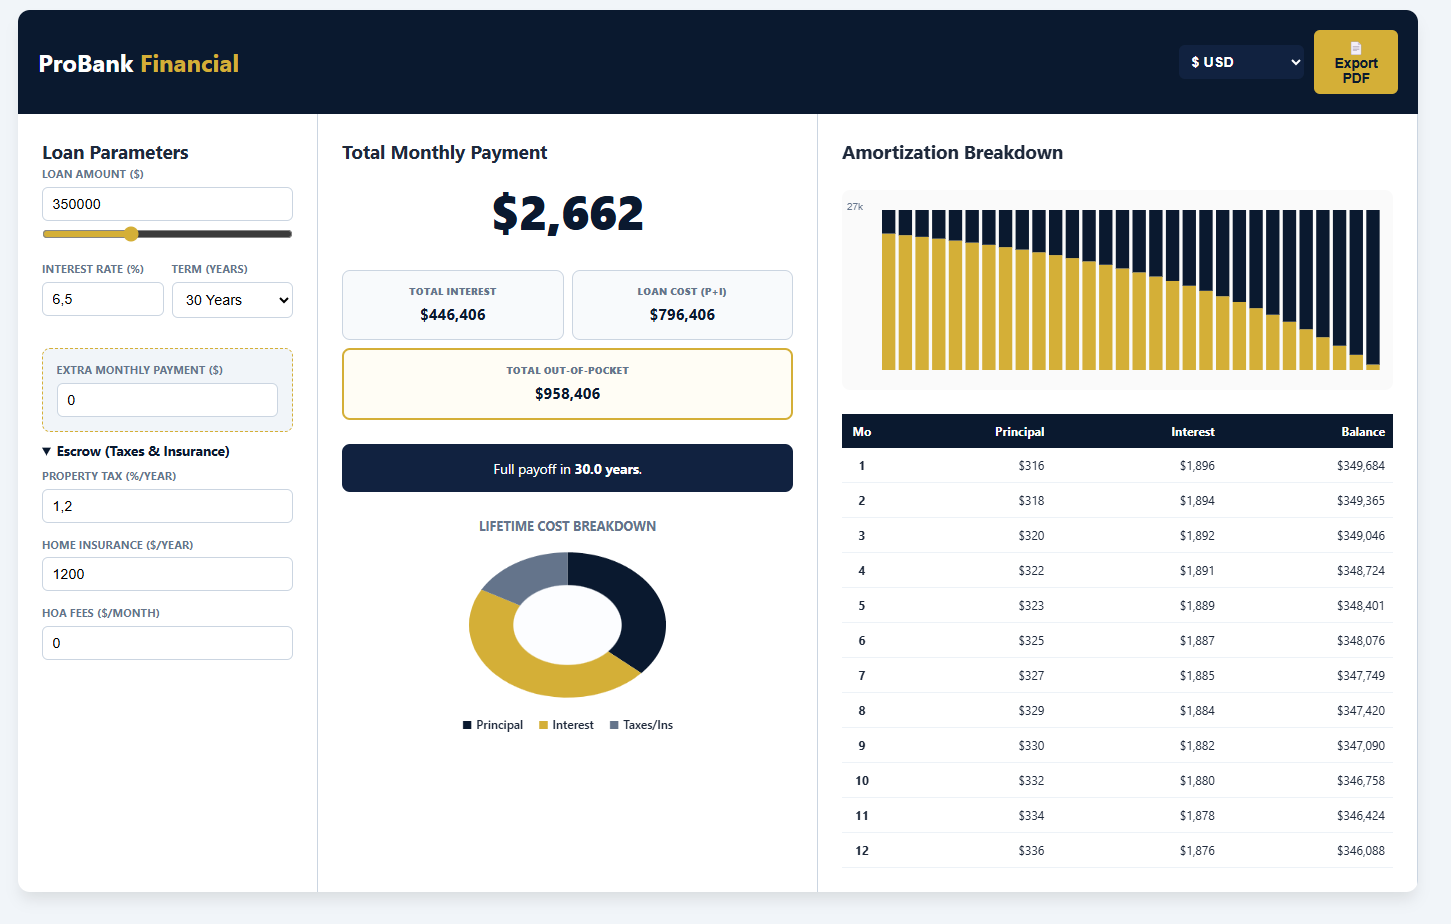The width and height of the screenshot is (1451, 924).
Task: Click the first bar in Amortization chart
Action: tap(888, 290)
